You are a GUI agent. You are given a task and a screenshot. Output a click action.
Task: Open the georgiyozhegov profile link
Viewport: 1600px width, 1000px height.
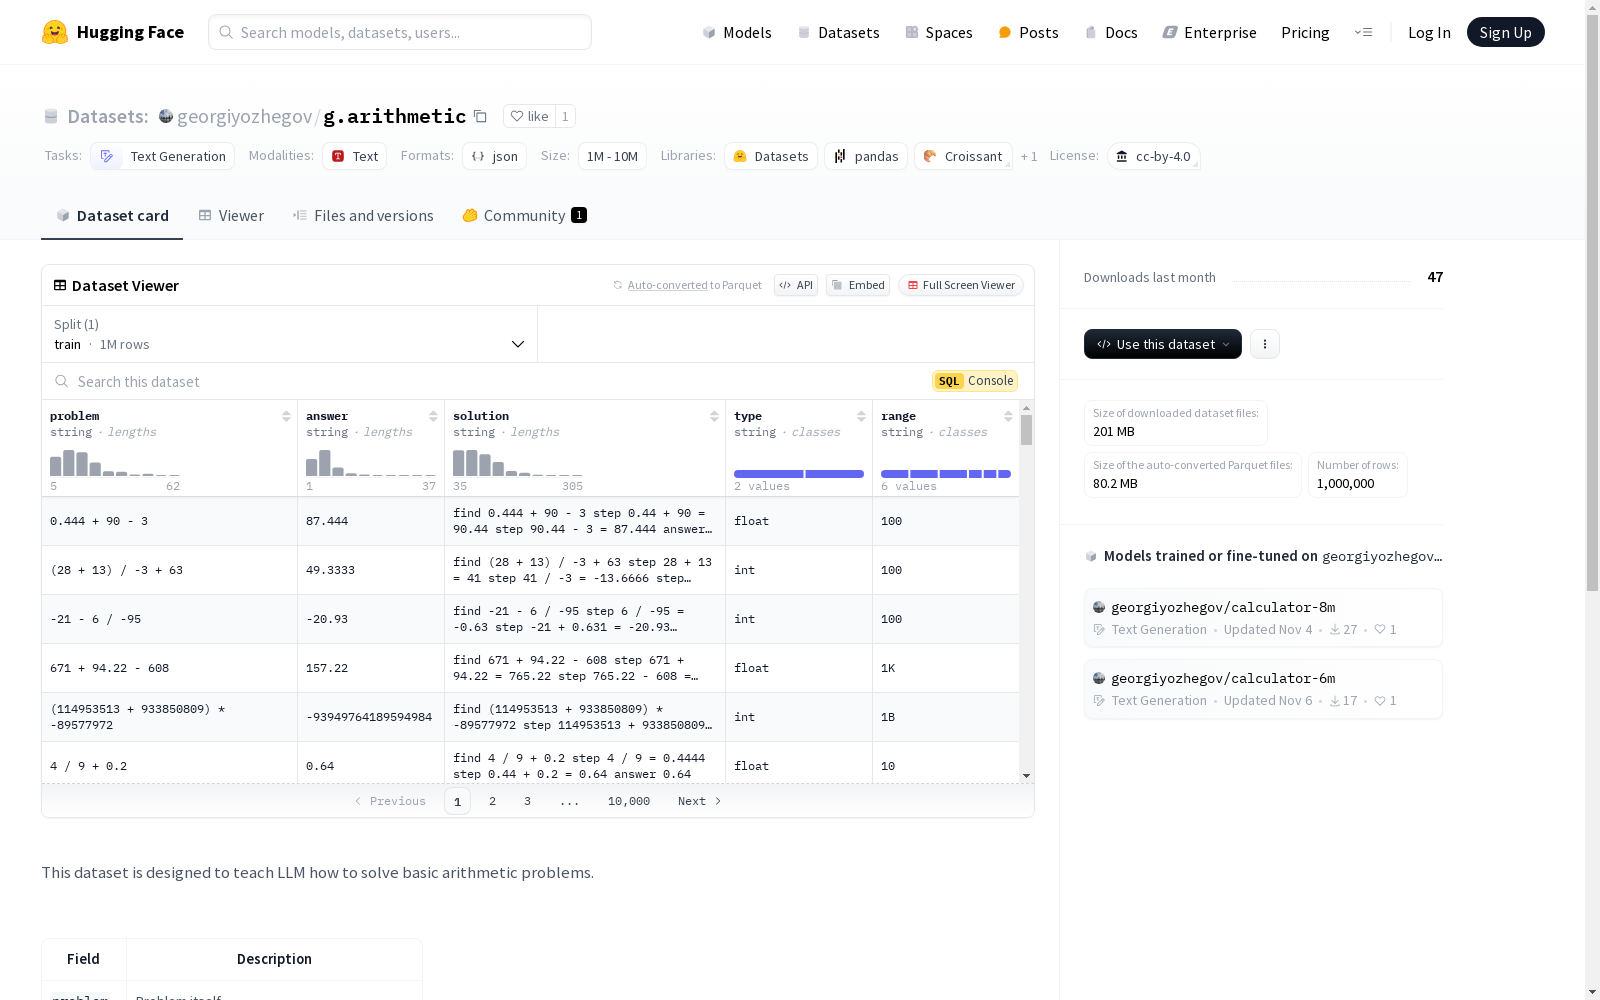click(244, 116)
